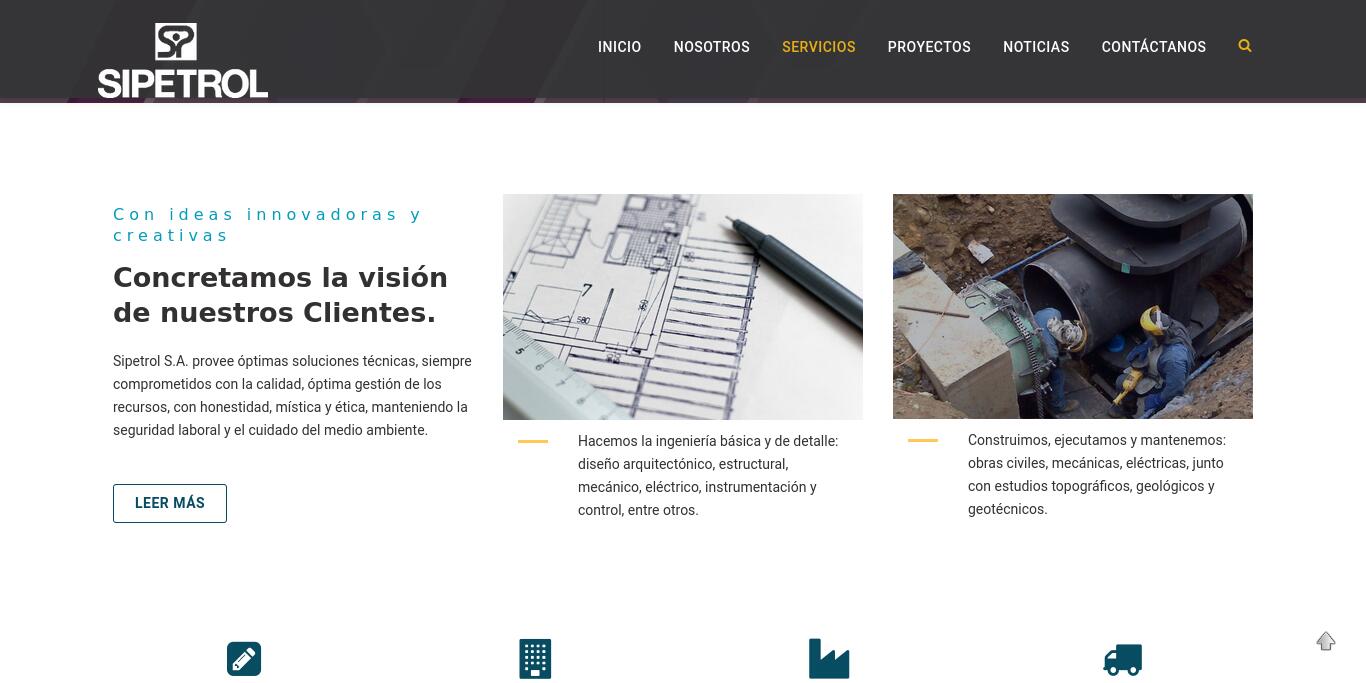Click the Sipetrol logo
This screenshot has height=683, width=1366.
[183, 60]
